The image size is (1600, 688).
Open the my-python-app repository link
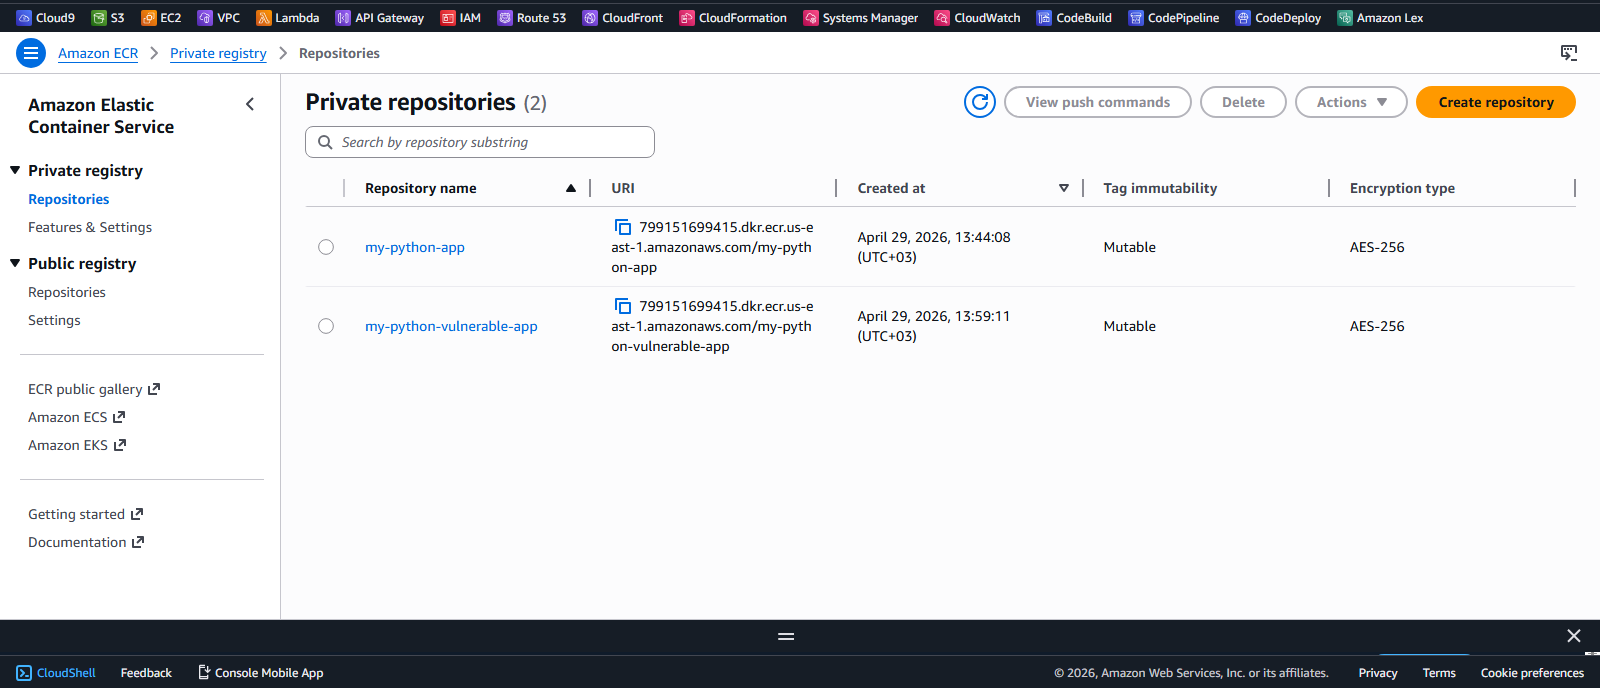(415, 247)
